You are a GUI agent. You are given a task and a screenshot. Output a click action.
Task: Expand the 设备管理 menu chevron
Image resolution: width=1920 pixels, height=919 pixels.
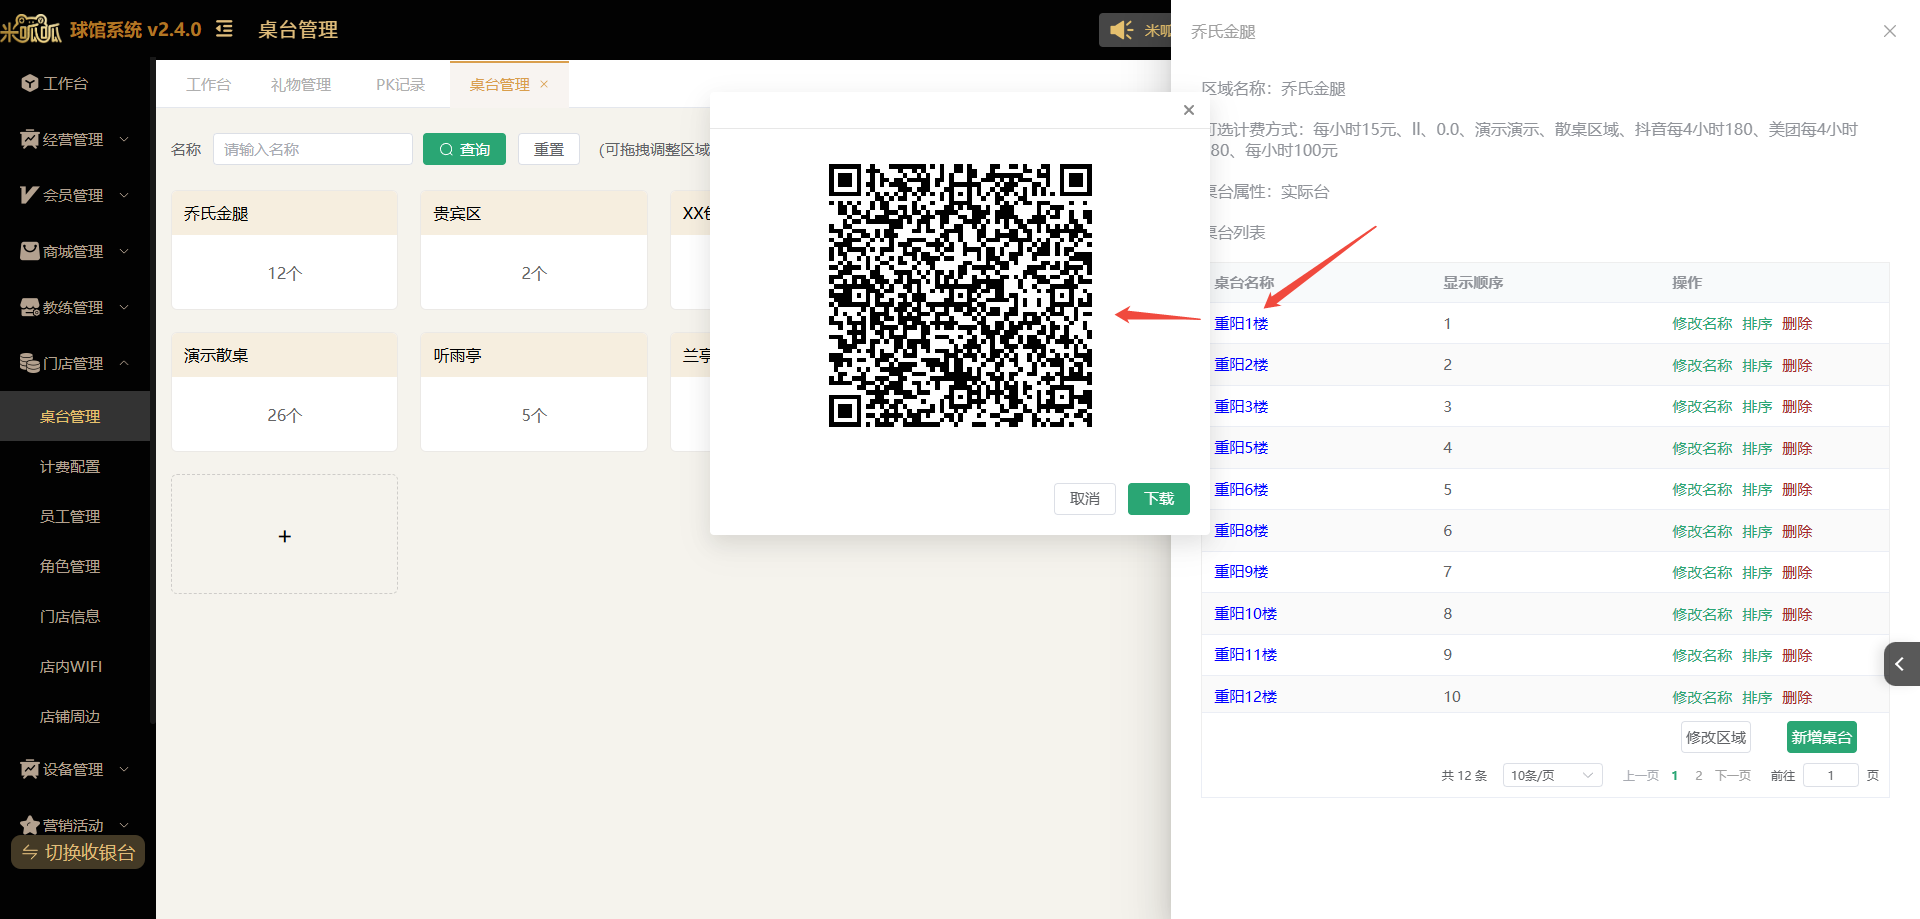124,769
